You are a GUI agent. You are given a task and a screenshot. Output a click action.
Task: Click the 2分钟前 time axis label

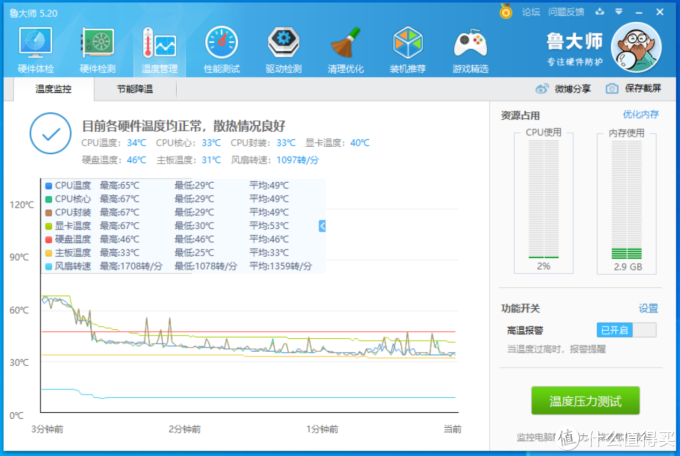click(185, 429)
